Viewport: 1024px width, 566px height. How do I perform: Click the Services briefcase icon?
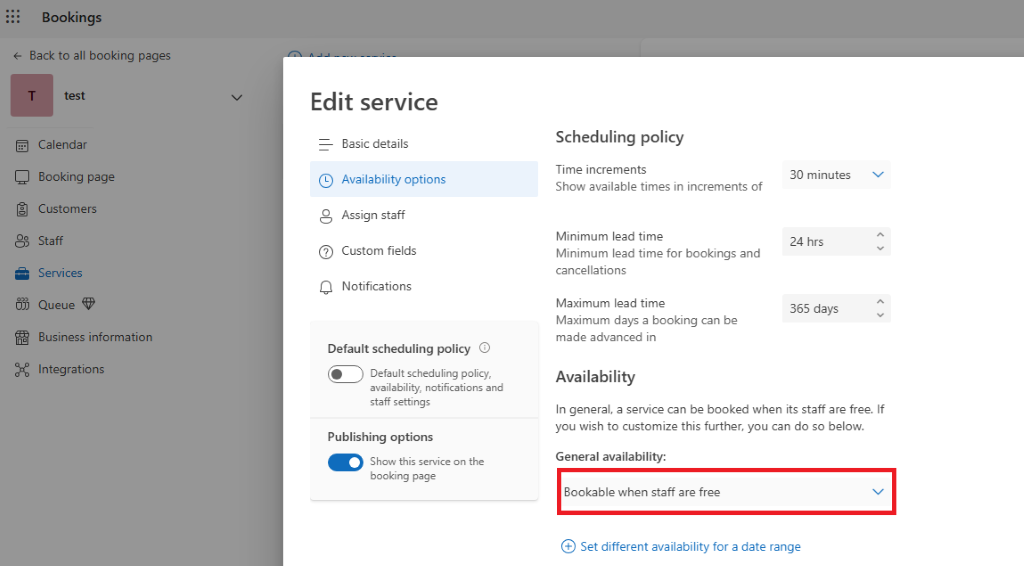coord(22,273)
